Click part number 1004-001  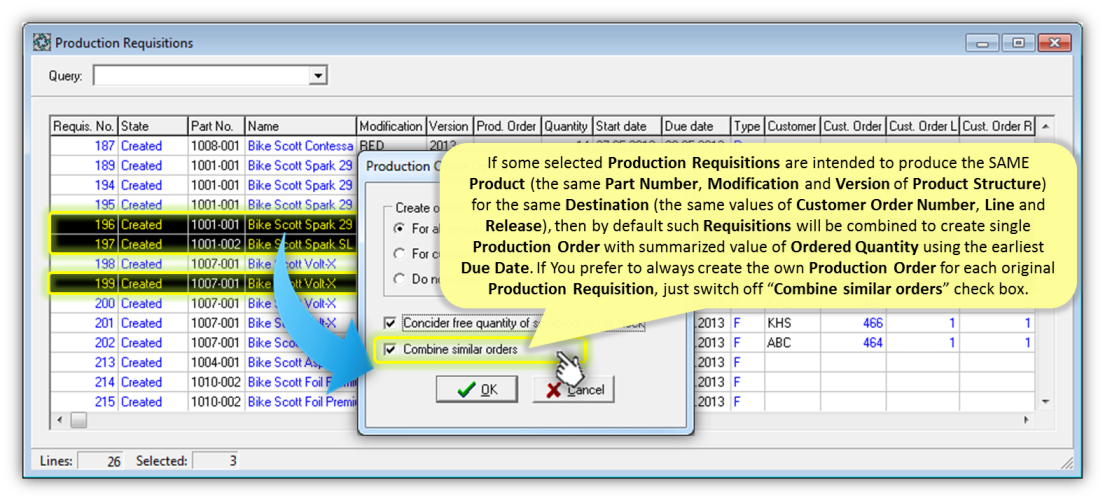(x=216, y=363)
